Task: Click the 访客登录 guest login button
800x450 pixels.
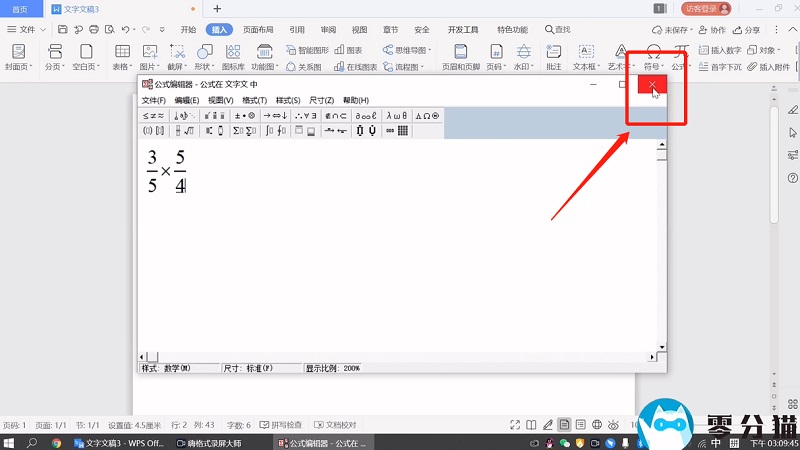Action: [707, 8]
